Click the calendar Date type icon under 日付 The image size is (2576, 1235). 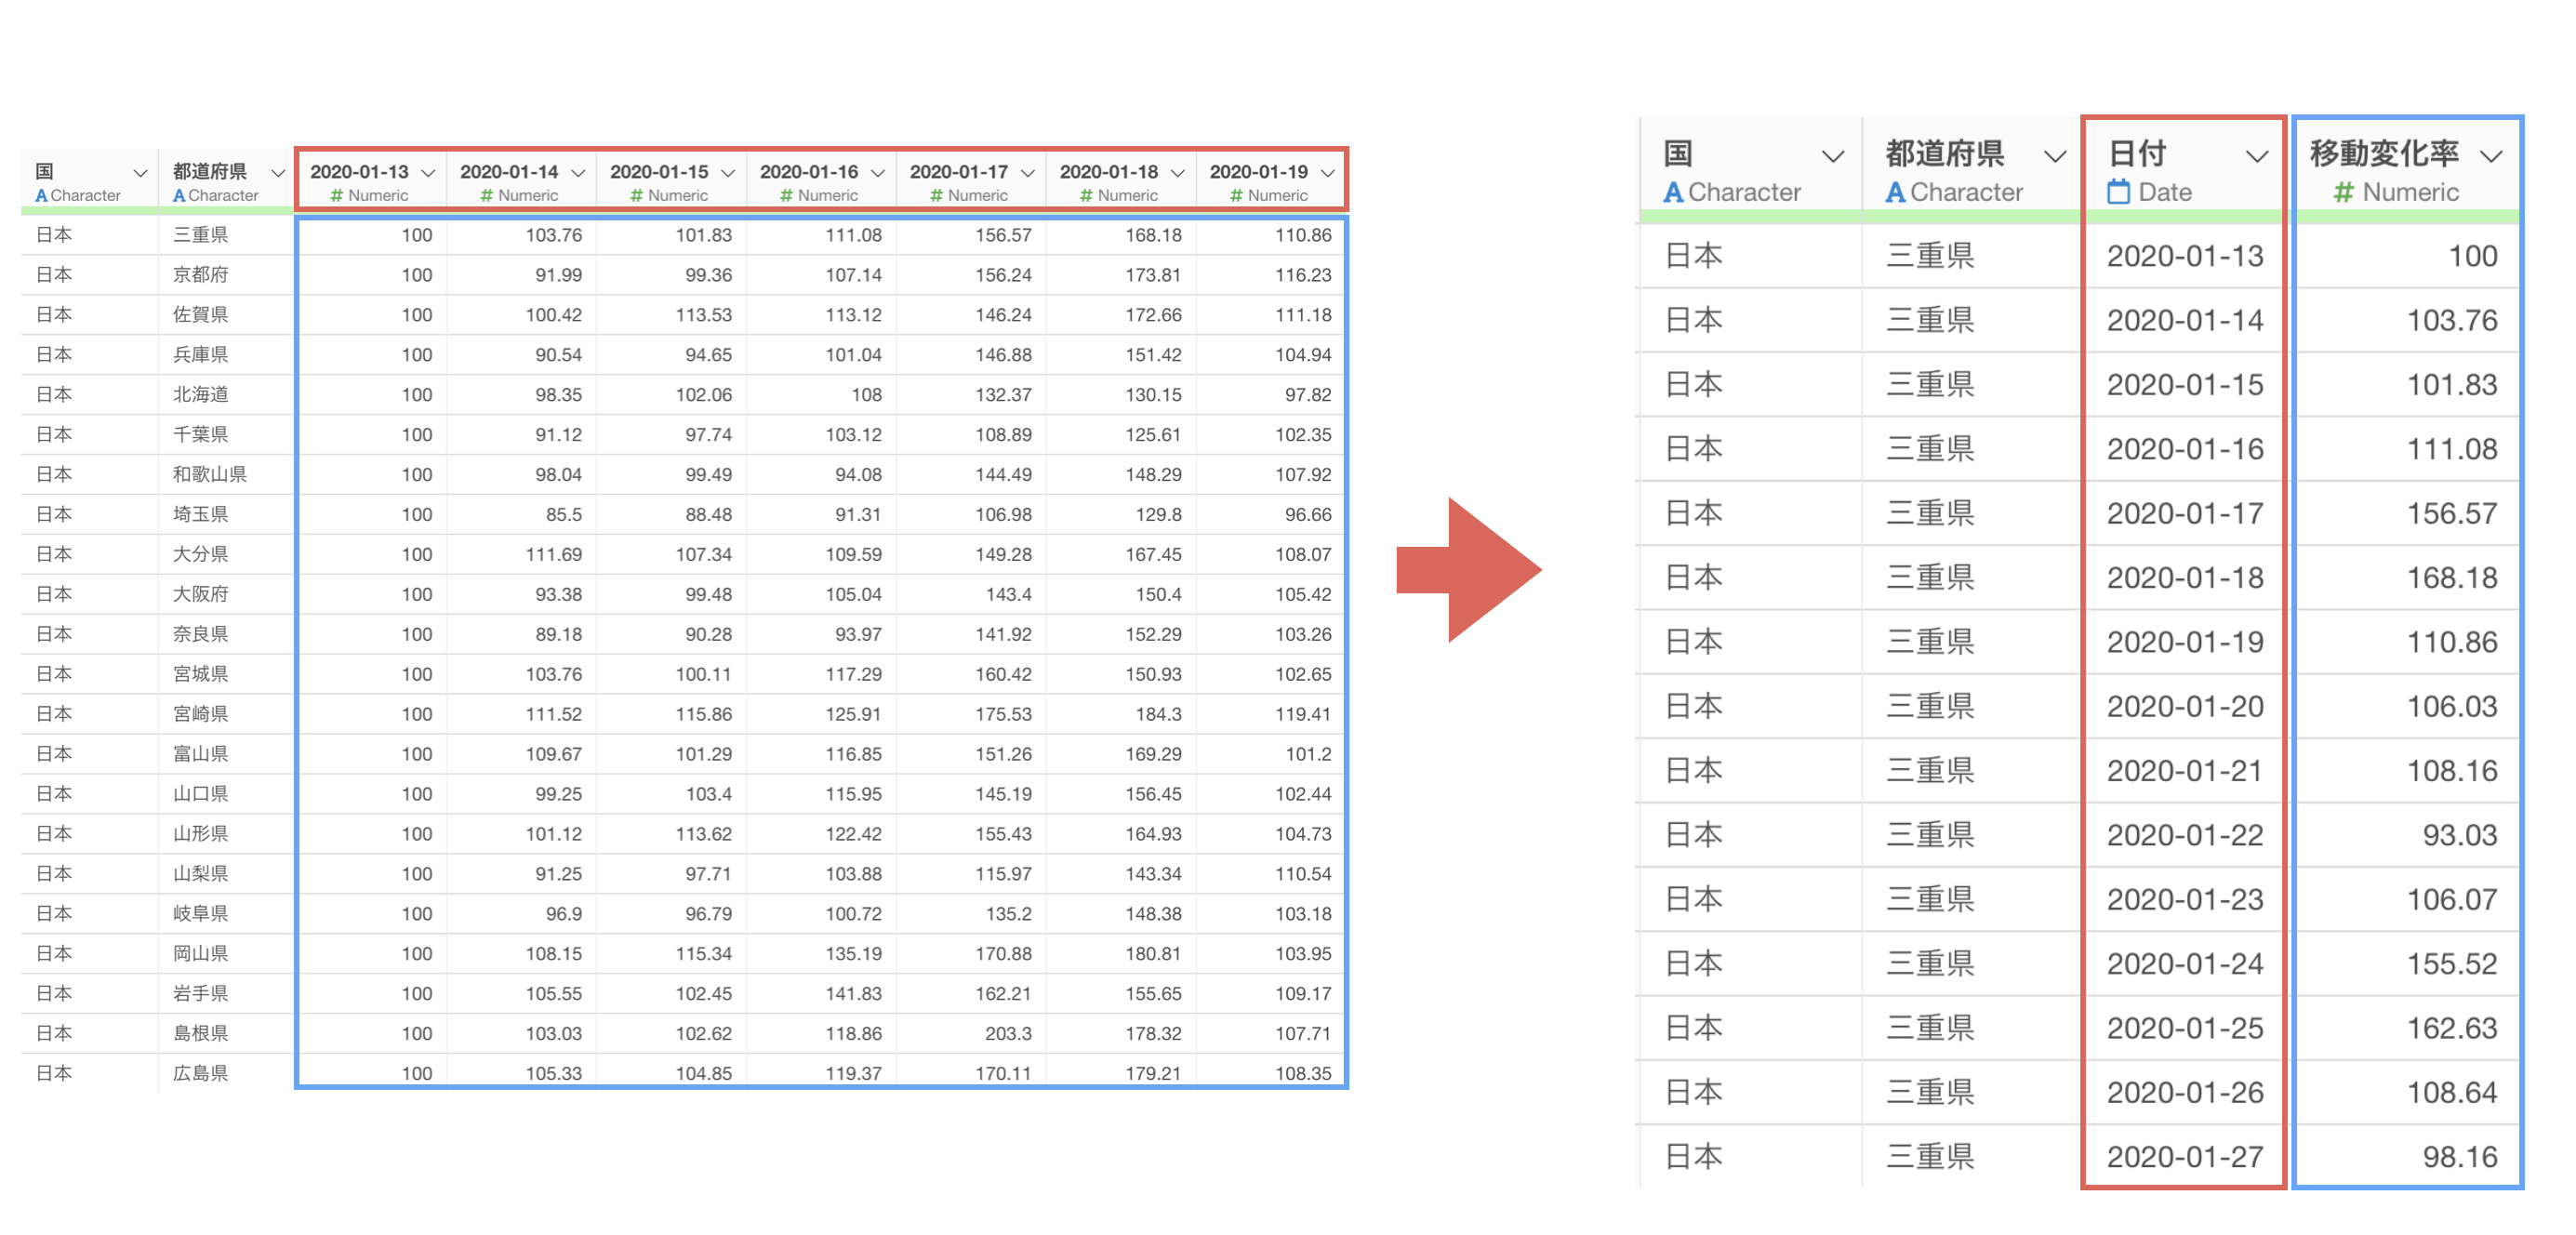(2118, 192)
